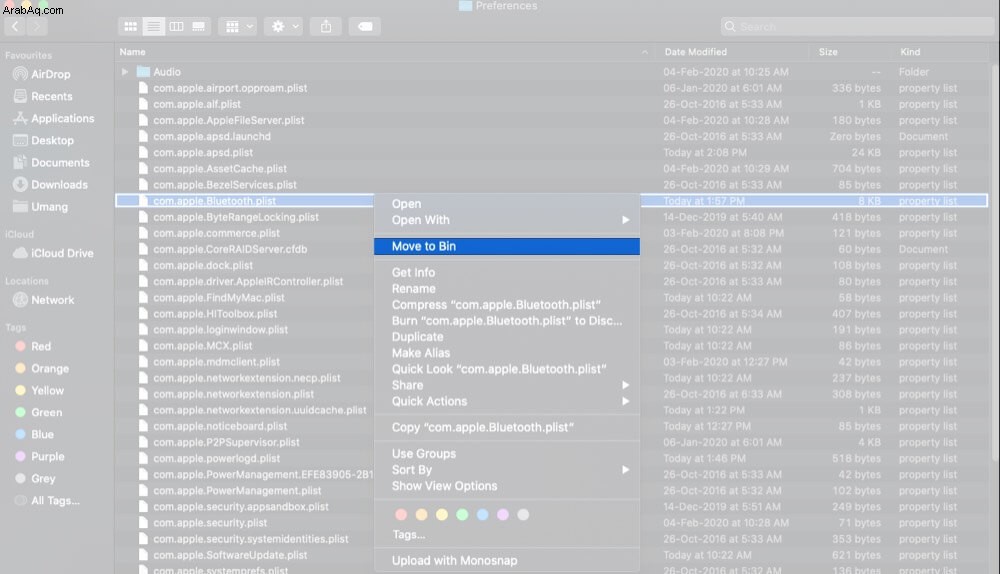Click the Edit Tags toolbar button
The width and height of the screenshot is (1000, 574).
[x=365, y=27]
